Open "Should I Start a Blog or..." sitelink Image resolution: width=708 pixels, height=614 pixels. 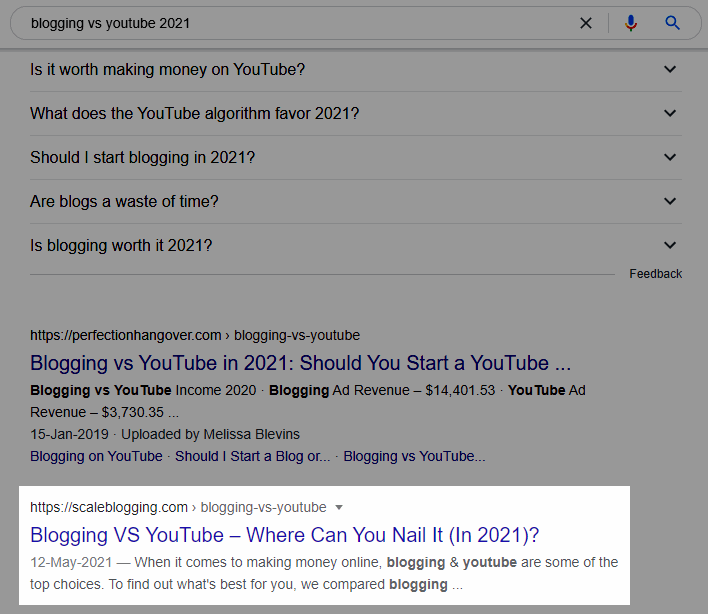click(x=252, y=456)
